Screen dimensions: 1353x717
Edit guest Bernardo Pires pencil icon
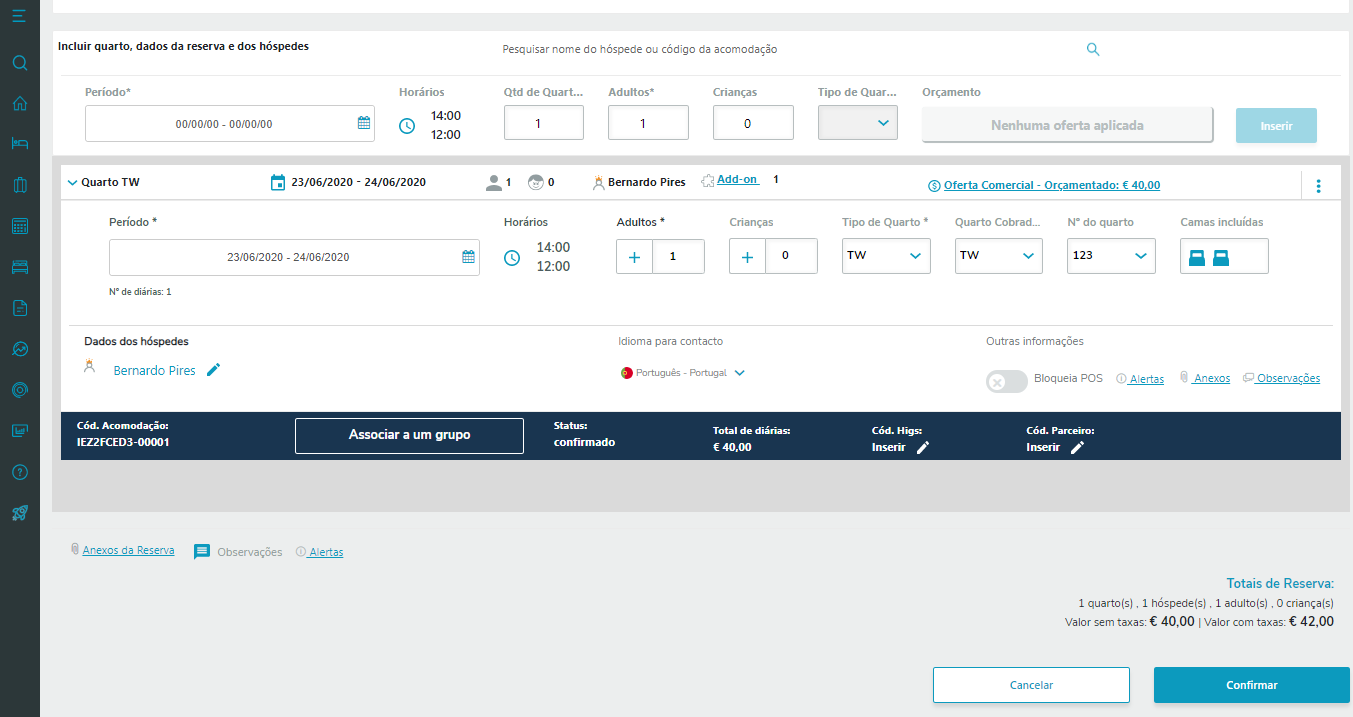(x=213, y=370)
